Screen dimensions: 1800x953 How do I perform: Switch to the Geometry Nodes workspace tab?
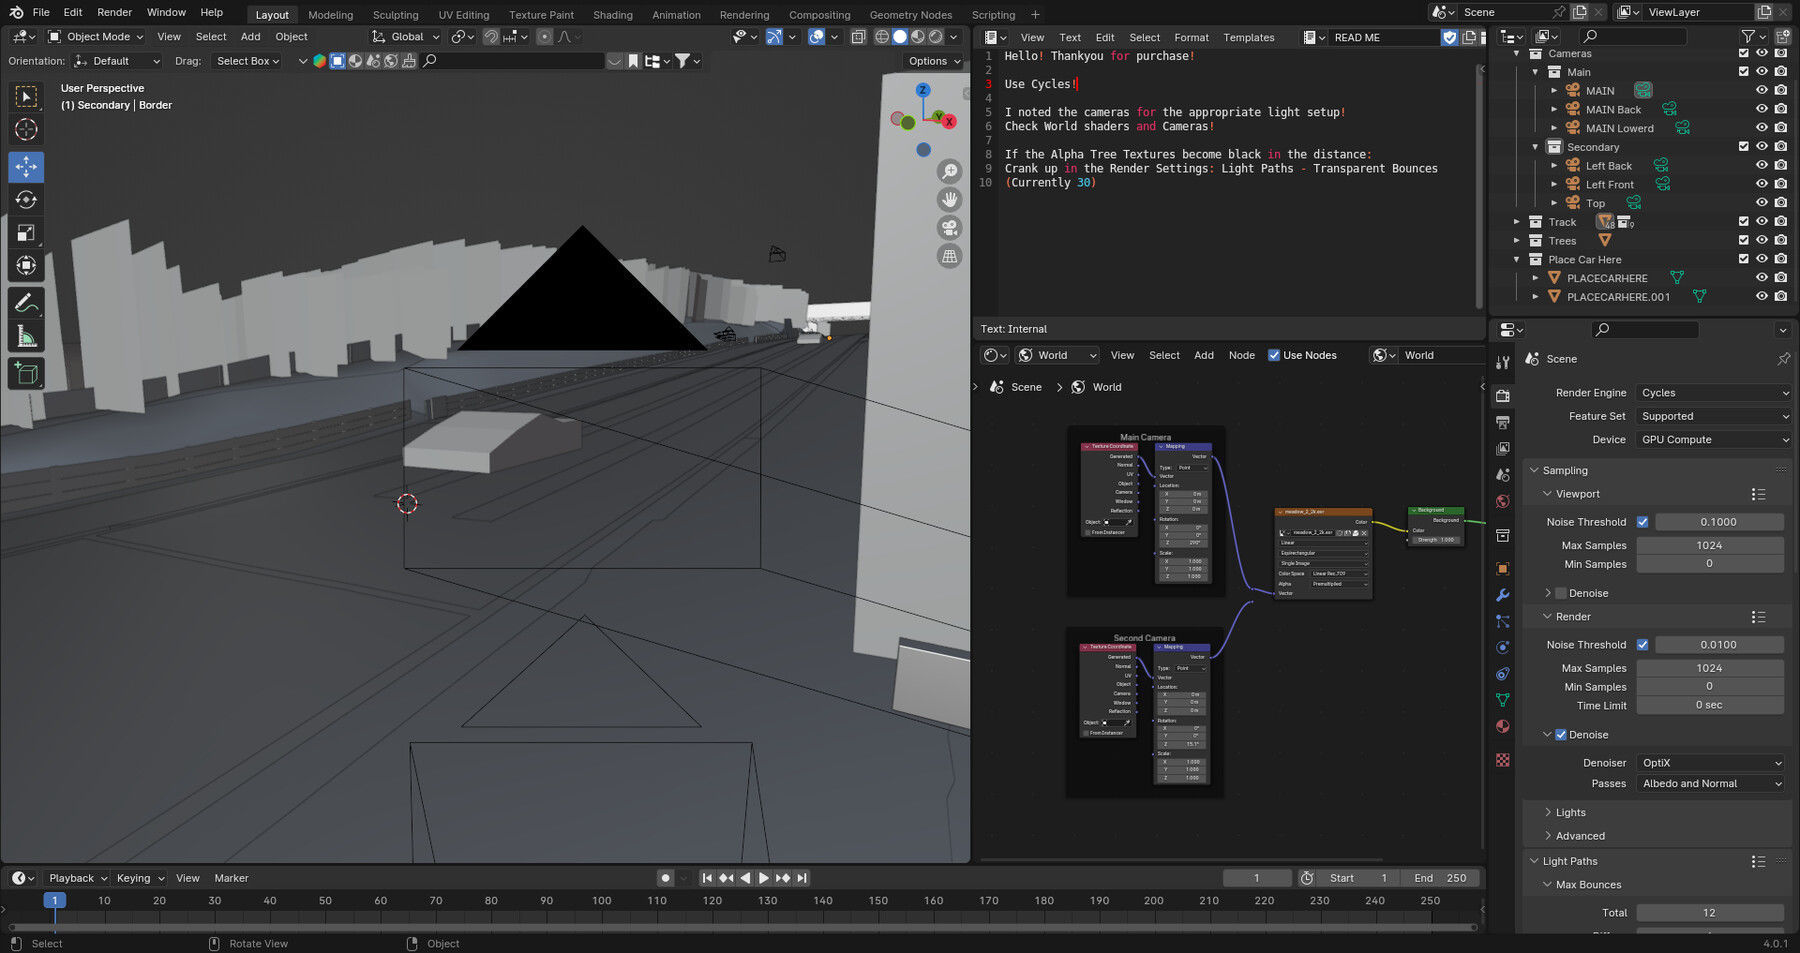click(910, 15)
